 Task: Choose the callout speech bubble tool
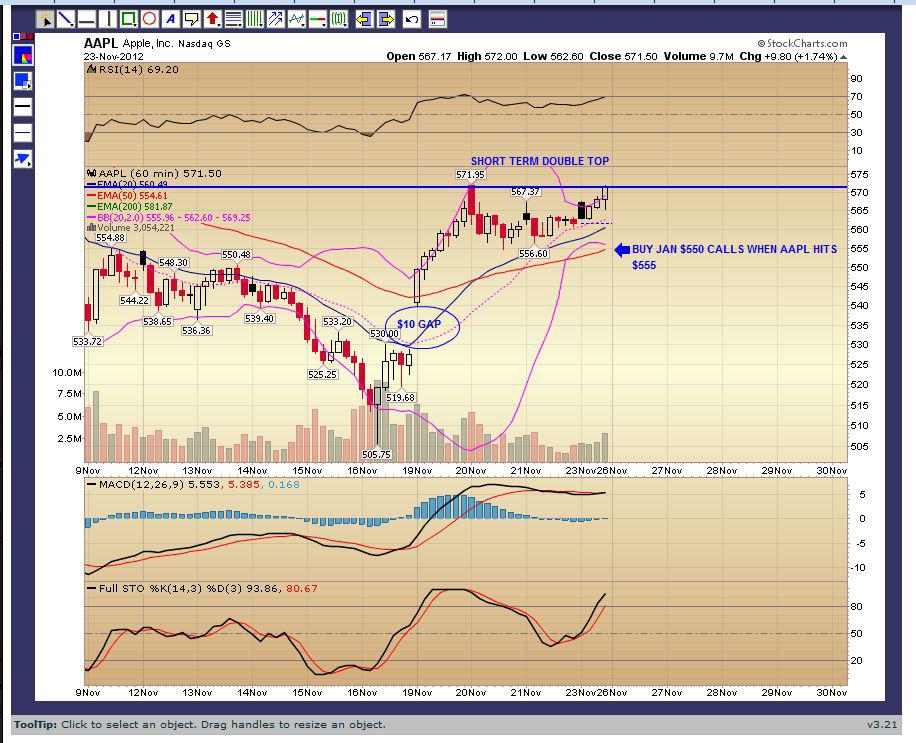pos(191,20)
